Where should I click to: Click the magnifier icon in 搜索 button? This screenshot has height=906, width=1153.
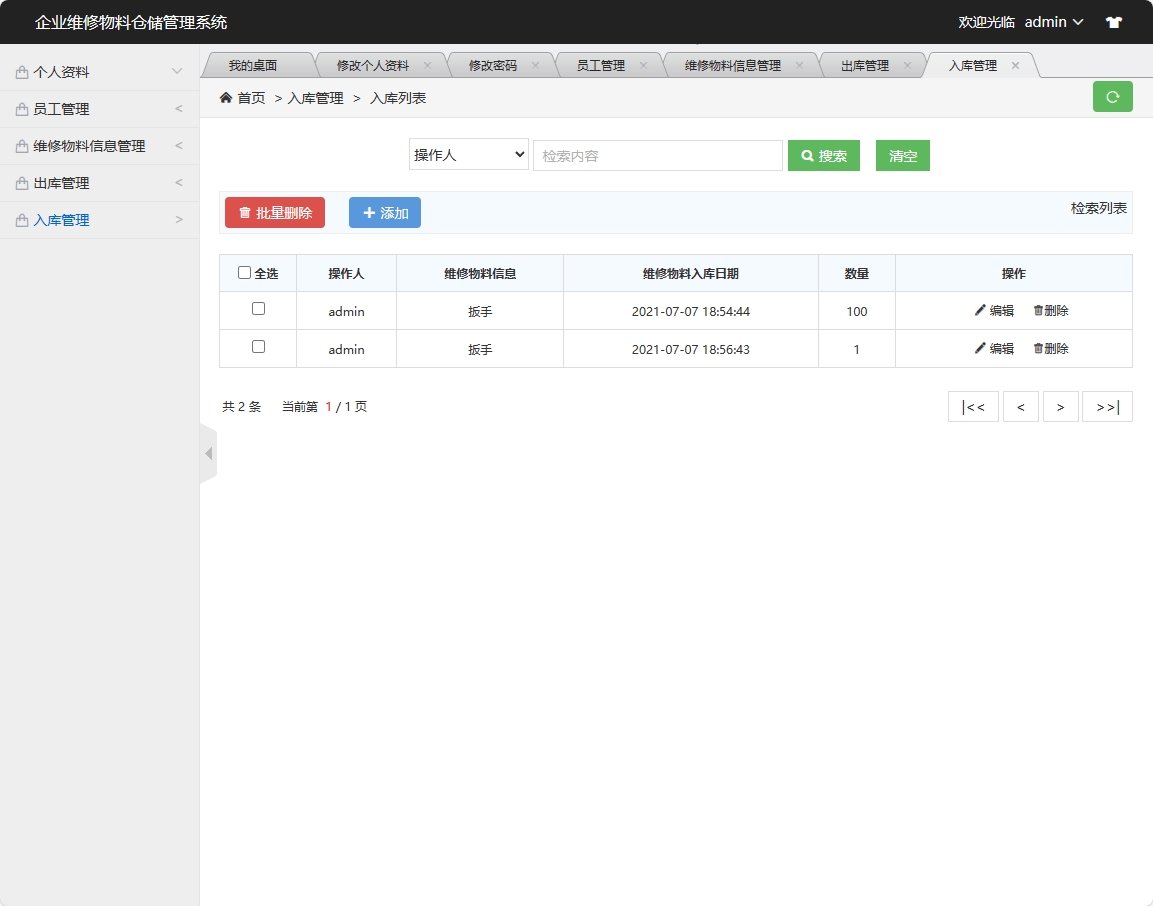[807, 155]
